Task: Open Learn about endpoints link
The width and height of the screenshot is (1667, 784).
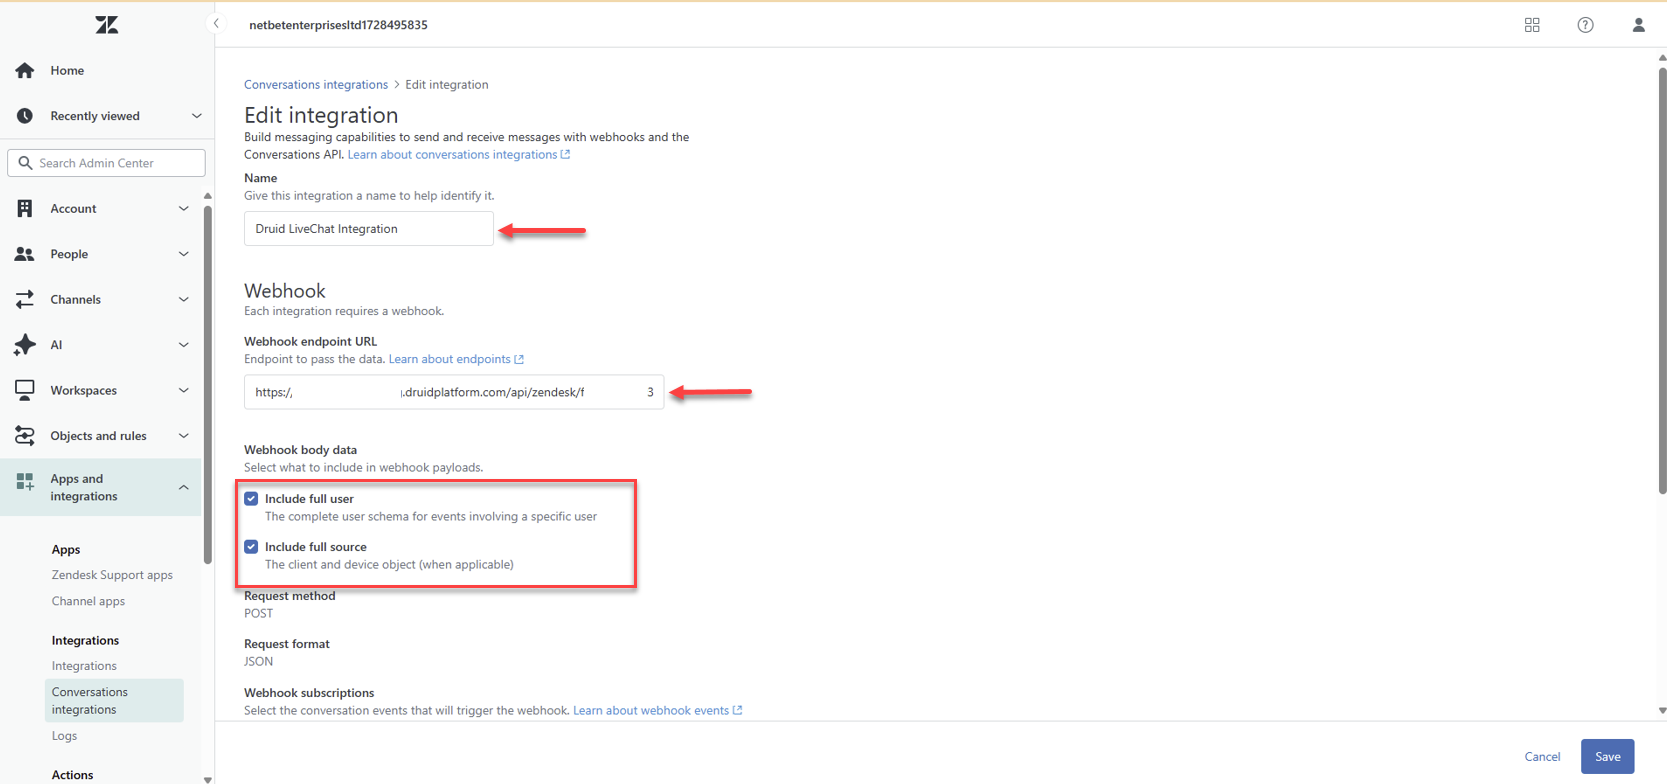Action: pyautogui.click(x=456, y=359)
